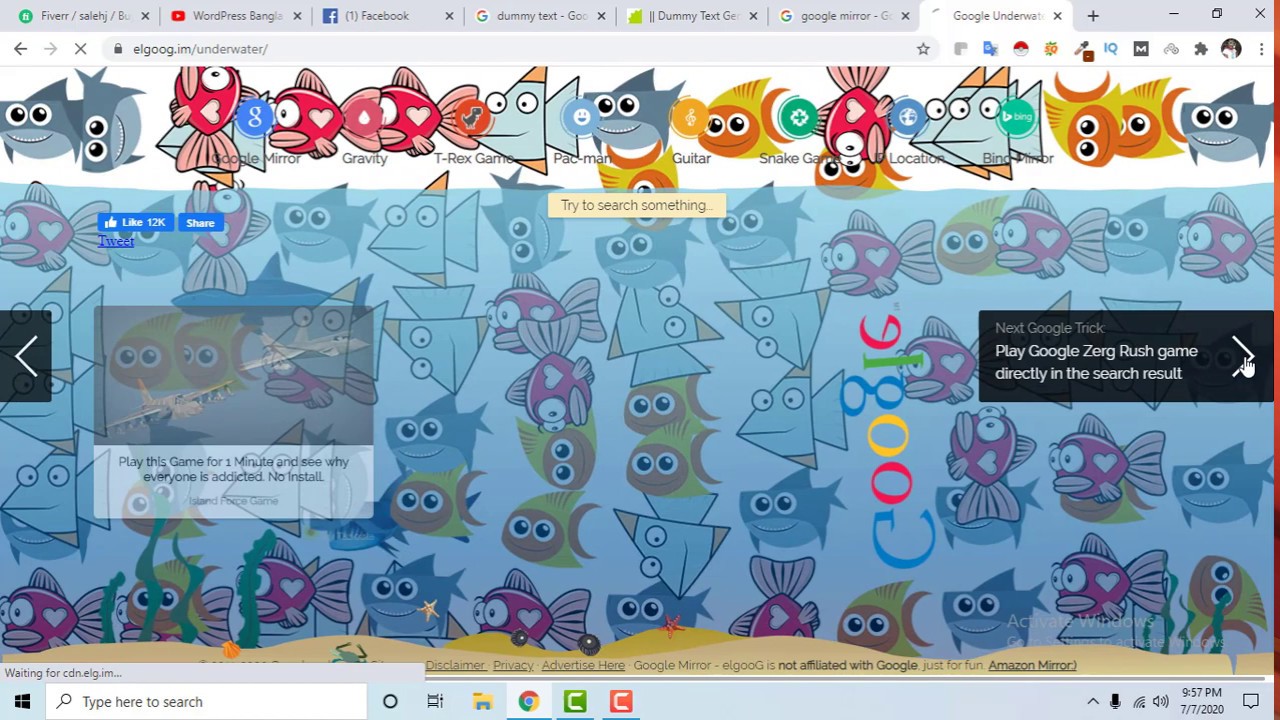Go to the previous Google trick arrow
Image resolution: width=1280 pixels, height=720 pixels.
click(x=26, y=356)
